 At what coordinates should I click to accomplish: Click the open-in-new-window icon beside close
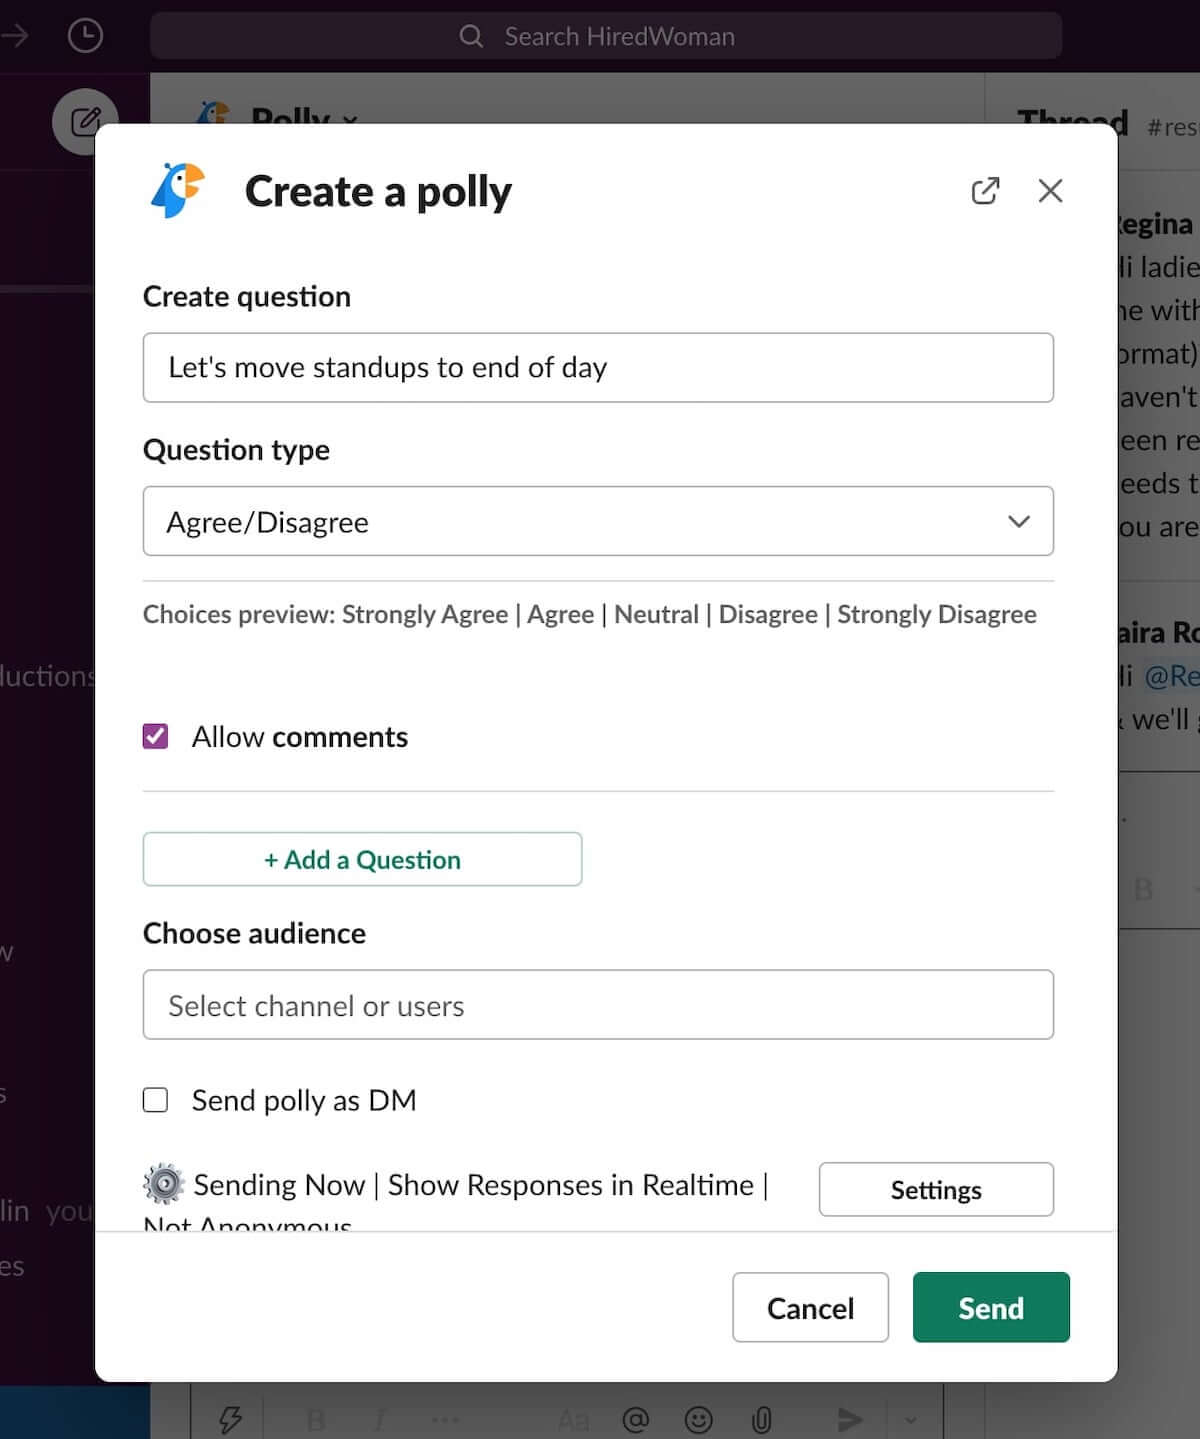985,190
